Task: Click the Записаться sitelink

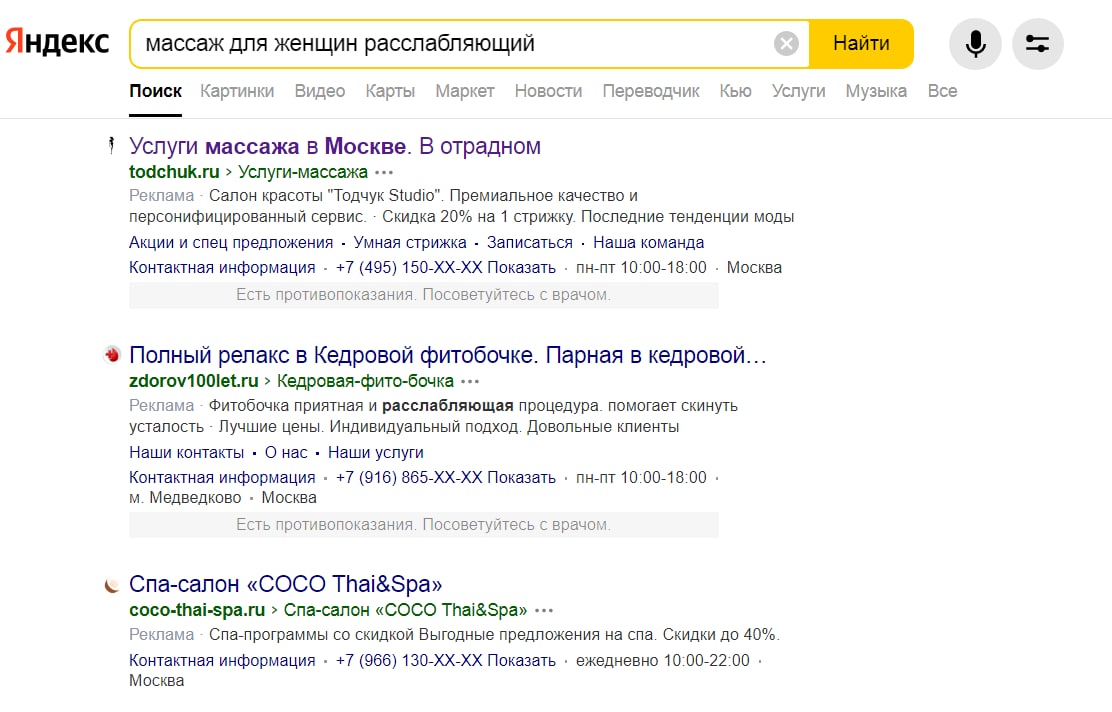Action: [530, 243]
